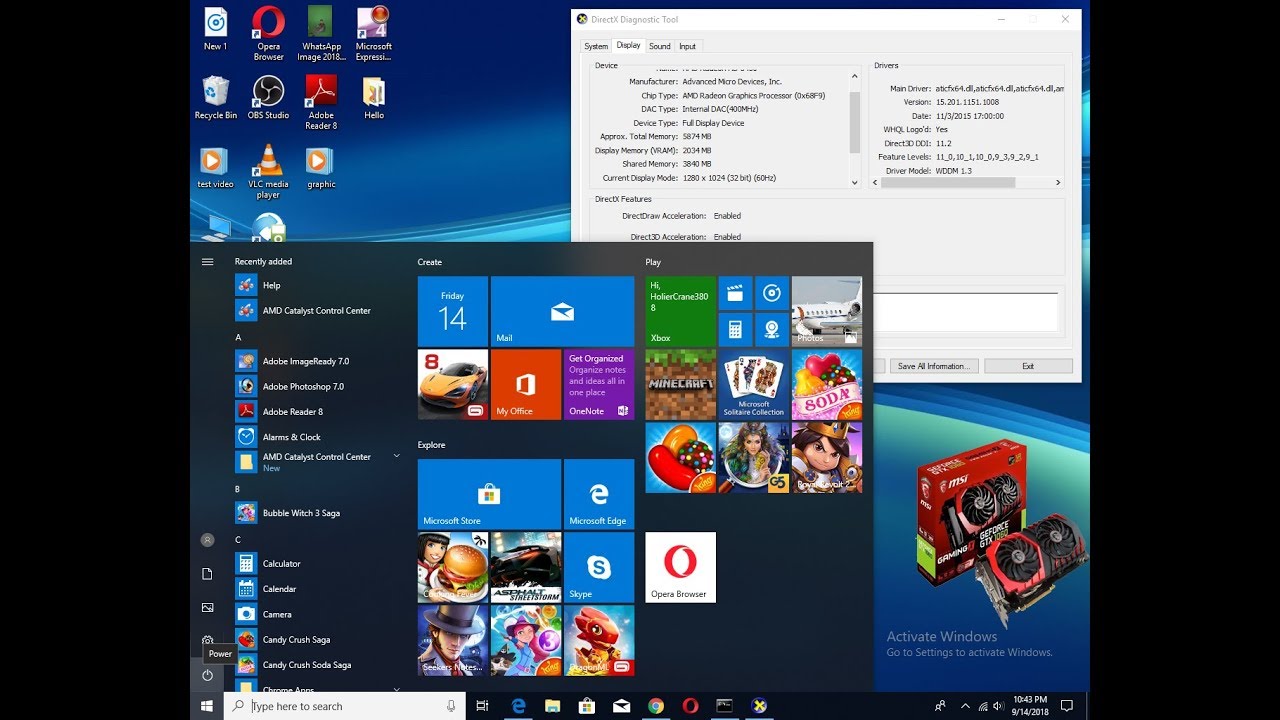Select the Recycle Bin desktop icon
1280x720 pixels.
coord(215,98)
